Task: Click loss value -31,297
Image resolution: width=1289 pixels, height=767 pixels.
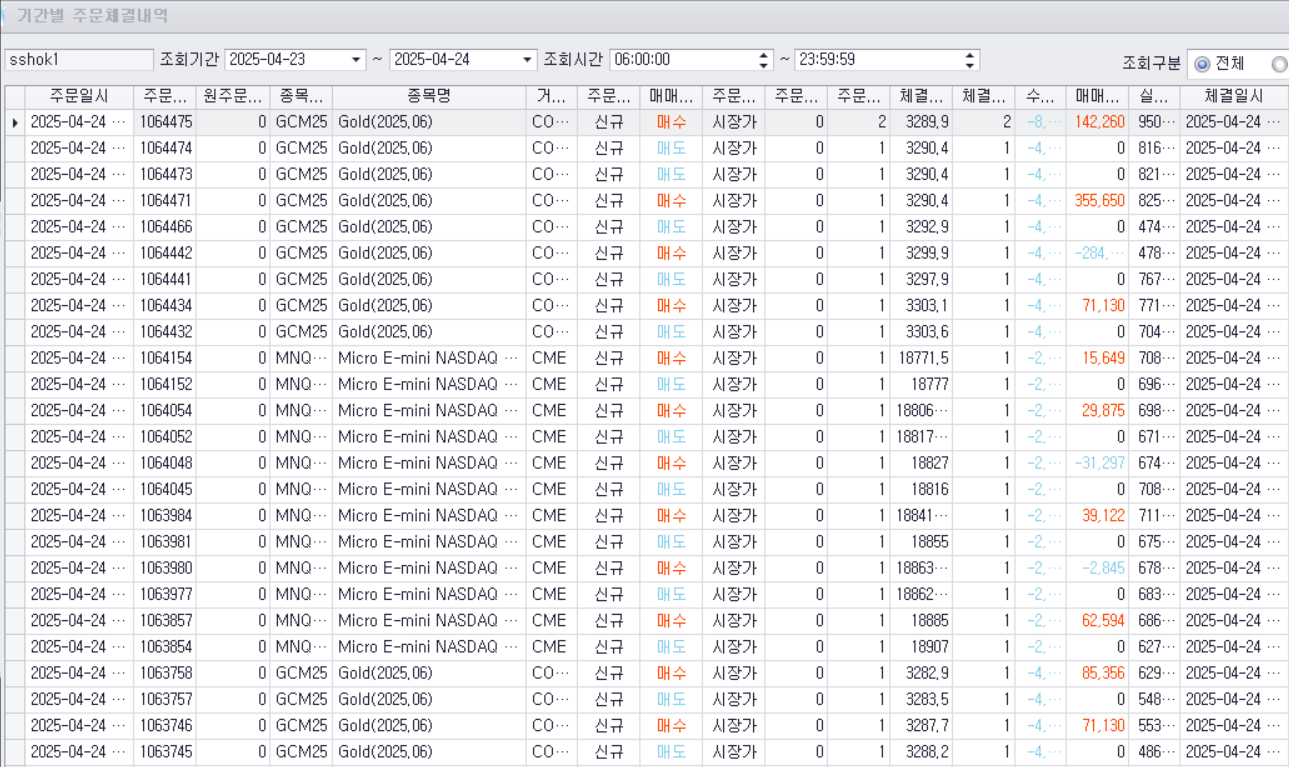Action: tap(1100, 463)
